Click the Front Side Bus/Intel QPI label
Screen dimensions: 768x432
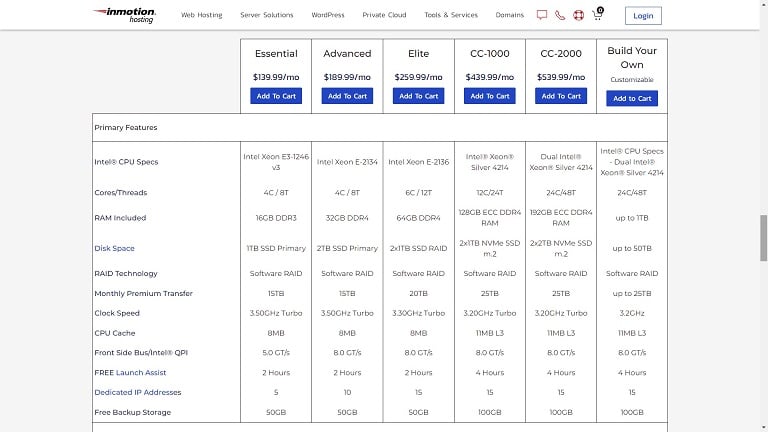pyautogui.click(x=141, y=353)
